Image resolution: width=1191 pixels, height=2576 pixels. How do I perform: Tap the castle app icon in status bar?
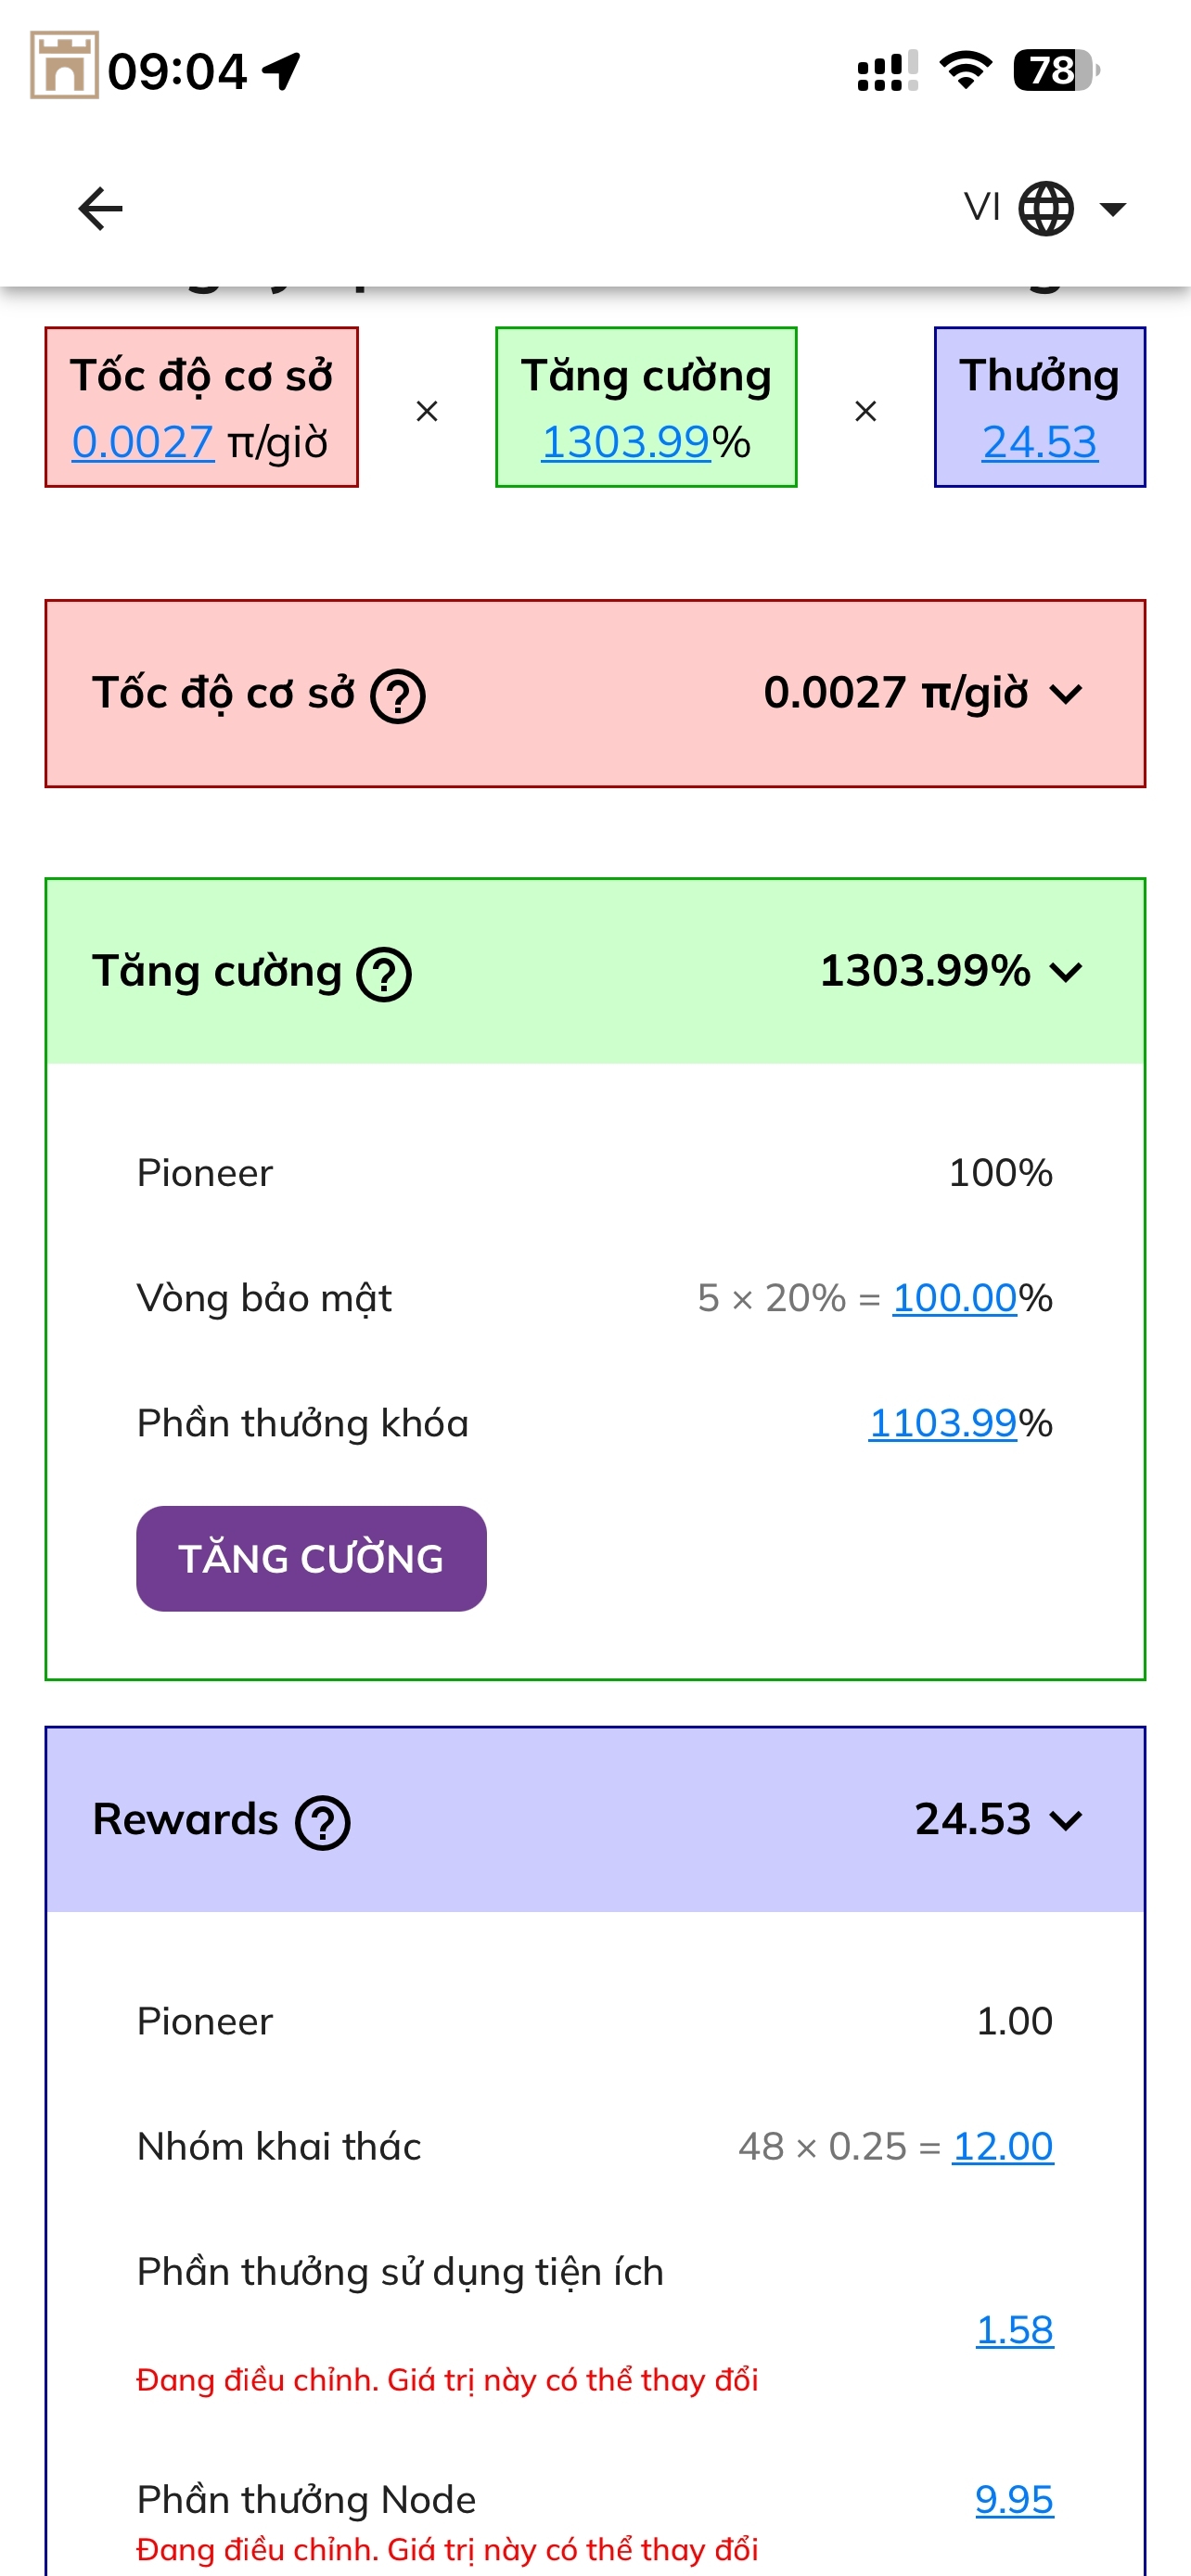pyautogui.click(x=64, y=66)
